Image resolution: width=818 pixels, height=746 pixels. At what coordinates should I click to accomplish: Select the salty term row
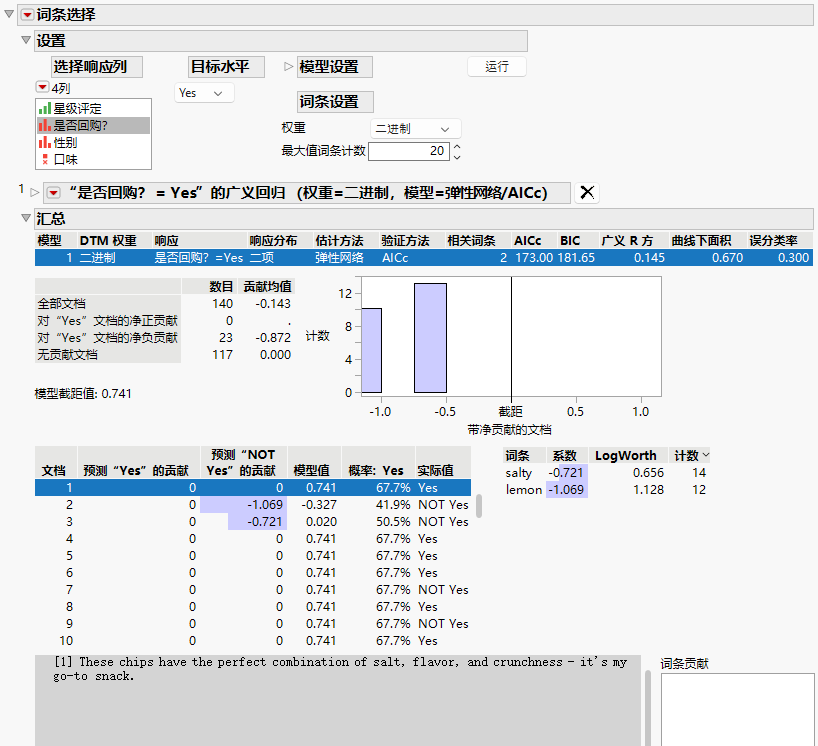[606, 473]
